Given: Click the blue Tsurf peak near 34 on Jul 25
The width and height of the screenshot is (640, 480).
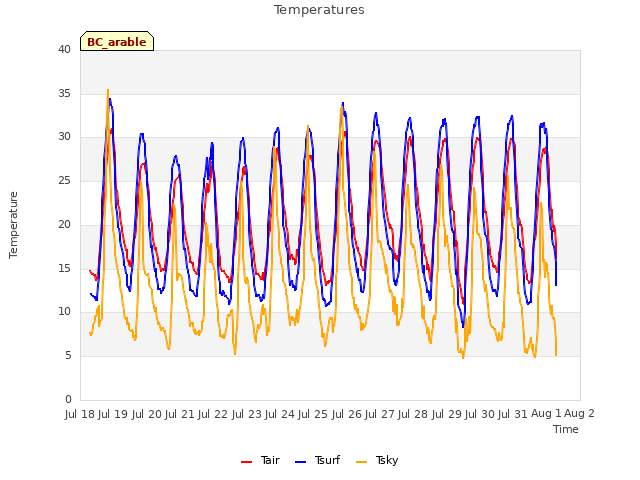Looking at the screenshot, I should point(343,103).
